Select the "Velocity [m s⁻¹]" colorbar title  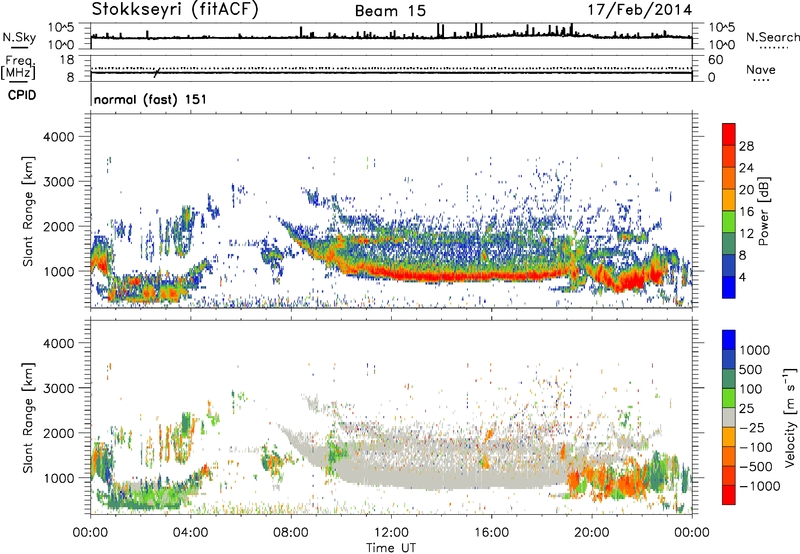790,417
